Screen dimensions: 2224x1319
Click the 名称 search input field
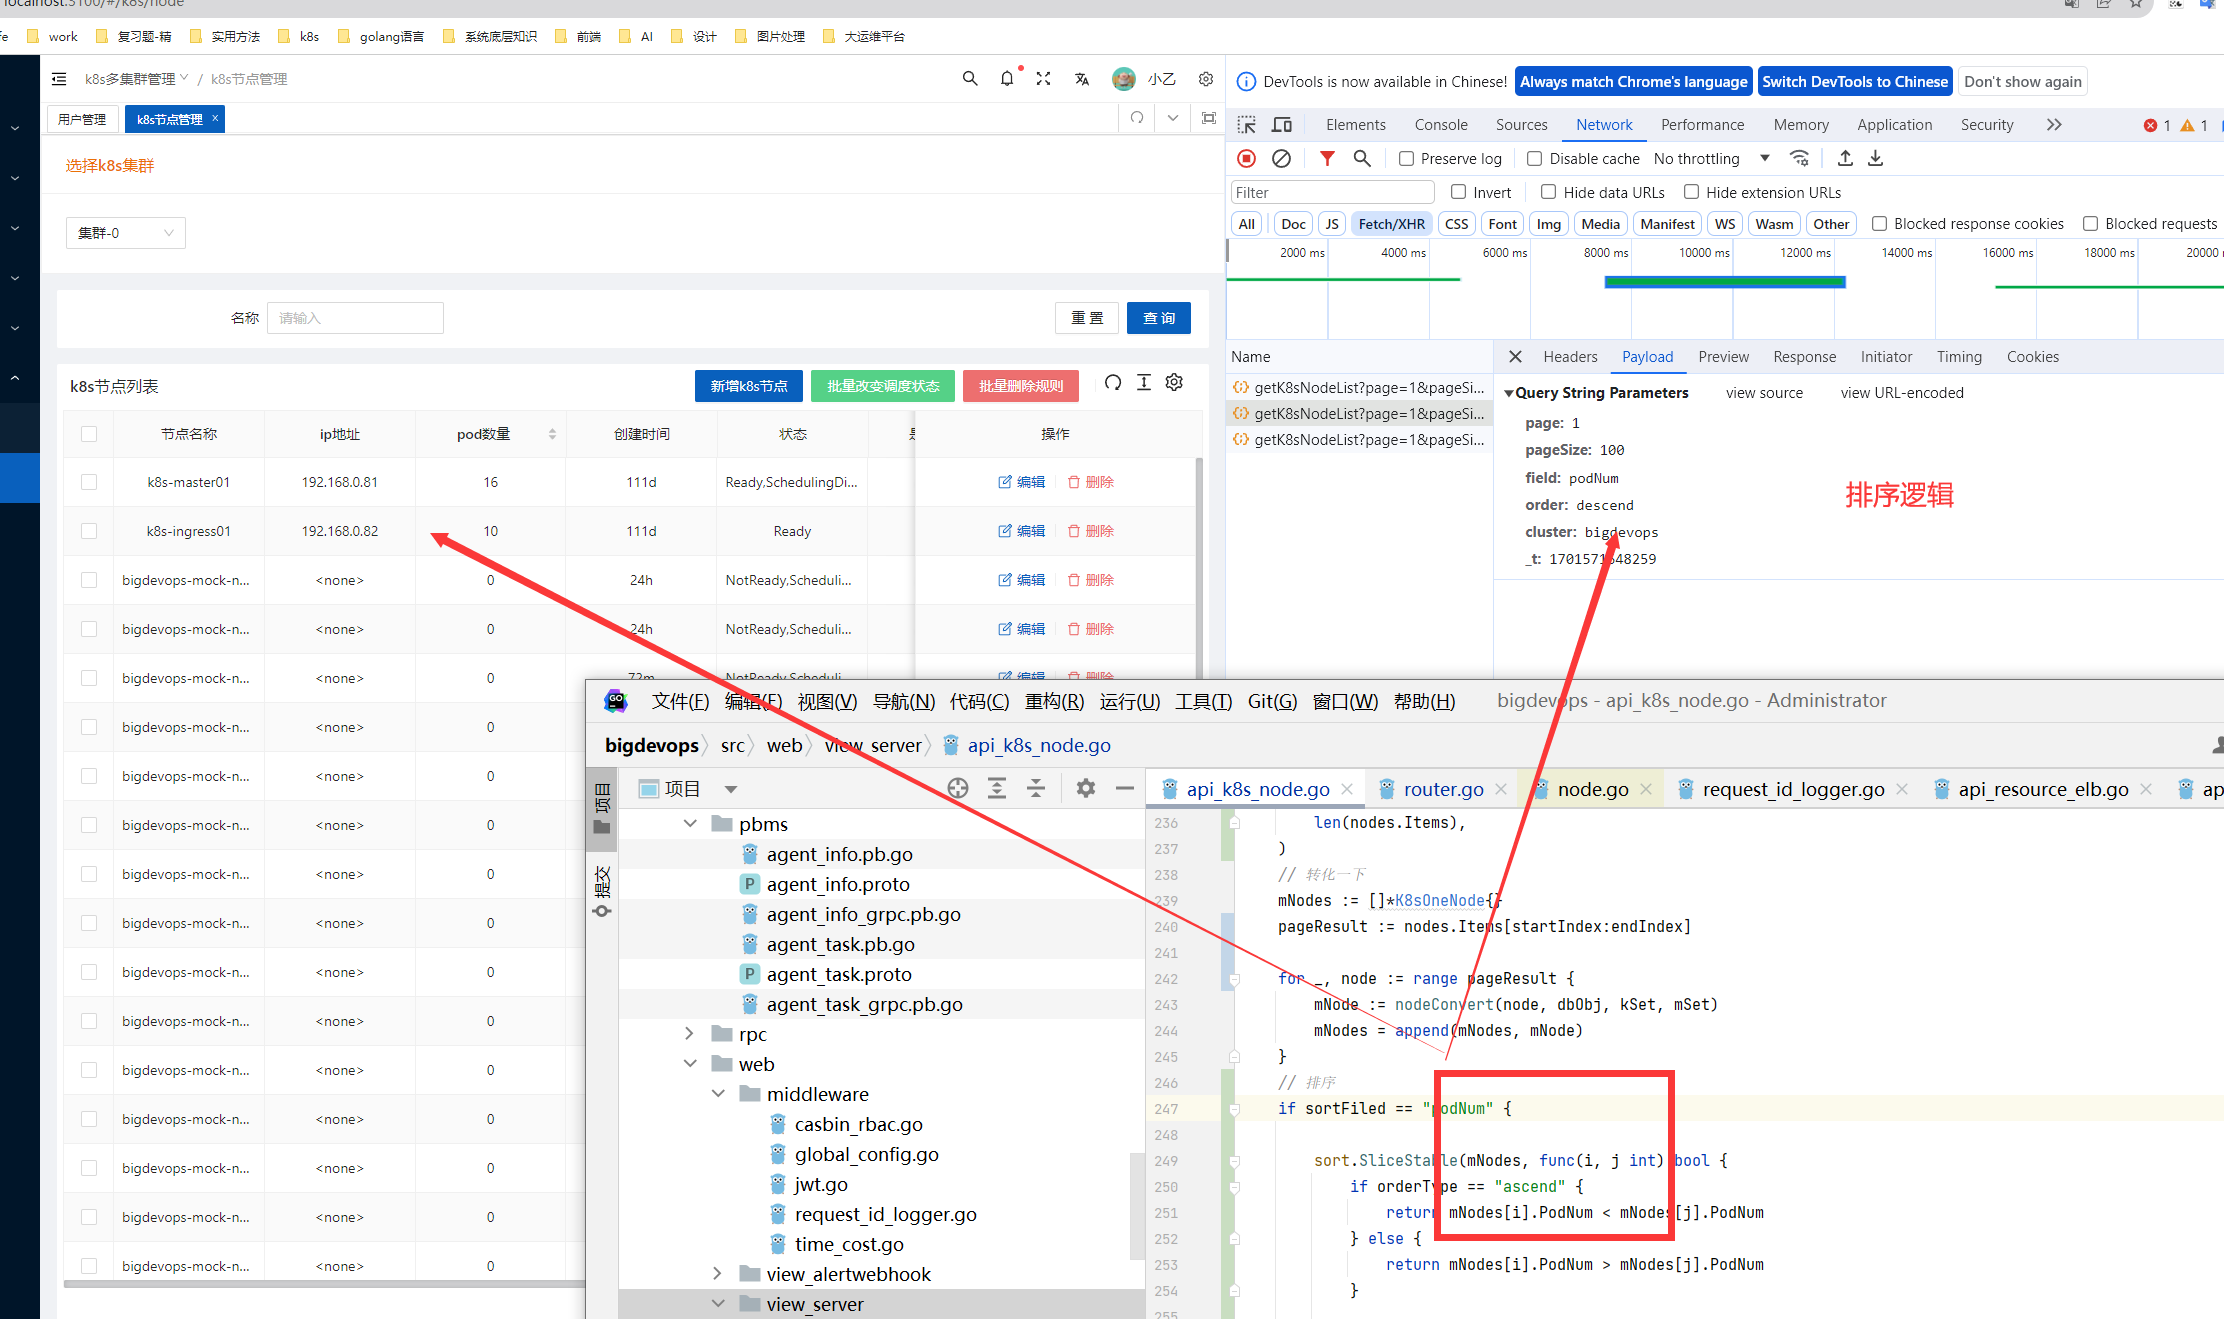tap(355, 318)
